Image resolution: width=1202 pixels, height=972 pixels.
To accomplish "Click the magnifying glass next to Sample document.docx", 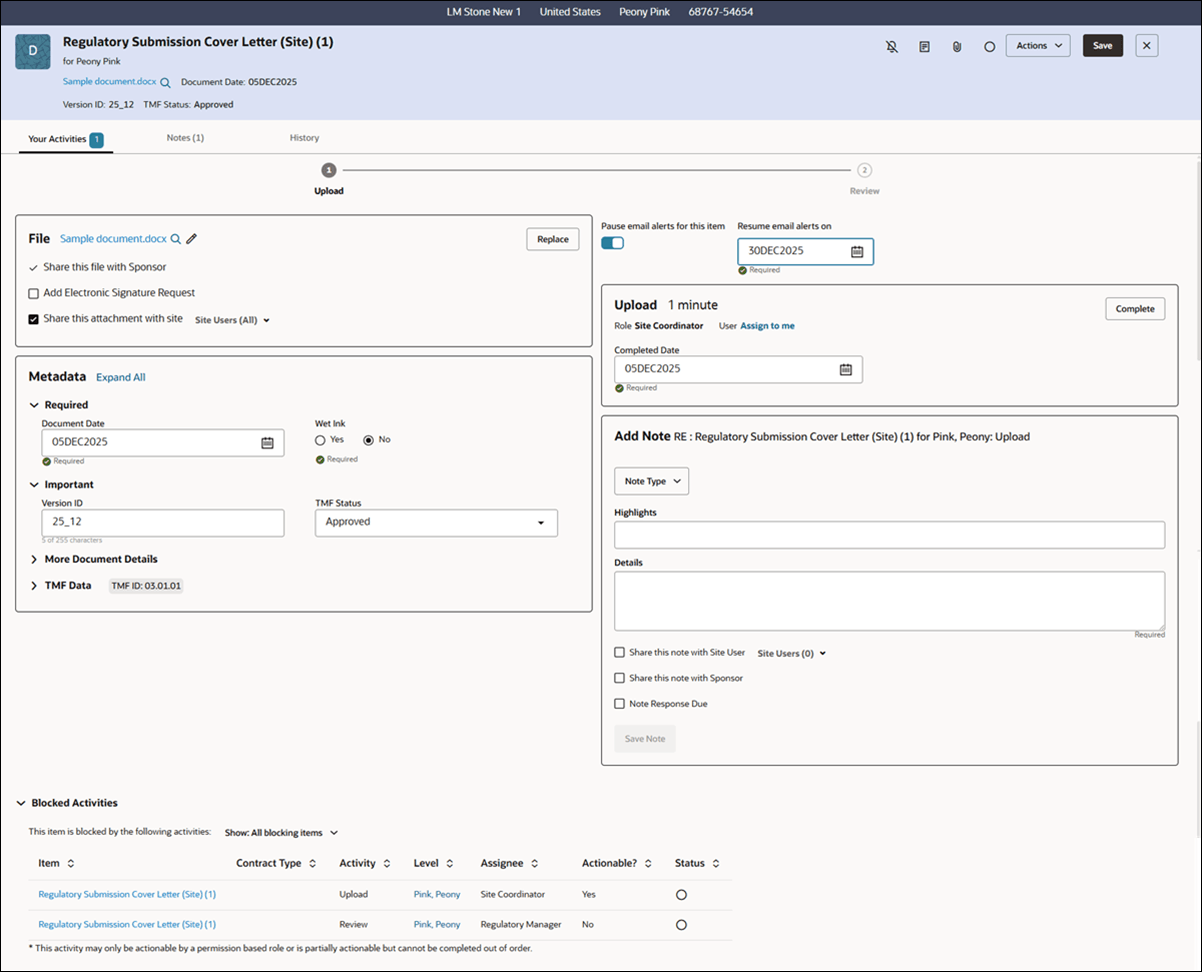I will pyautogui.click(x=176, y=239).
